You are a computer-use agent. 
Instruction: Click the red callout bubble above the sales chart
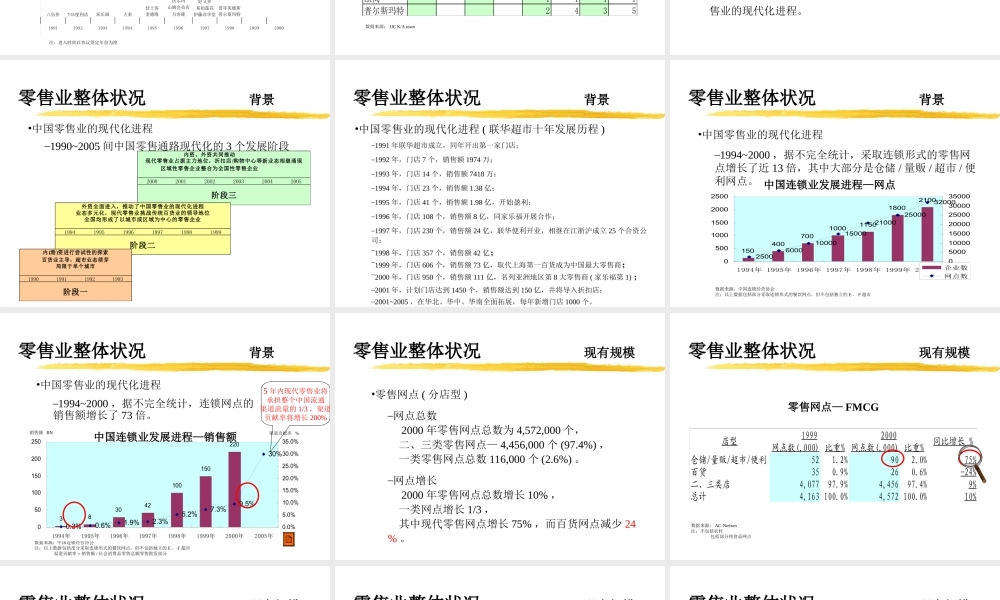coord(296,402)
